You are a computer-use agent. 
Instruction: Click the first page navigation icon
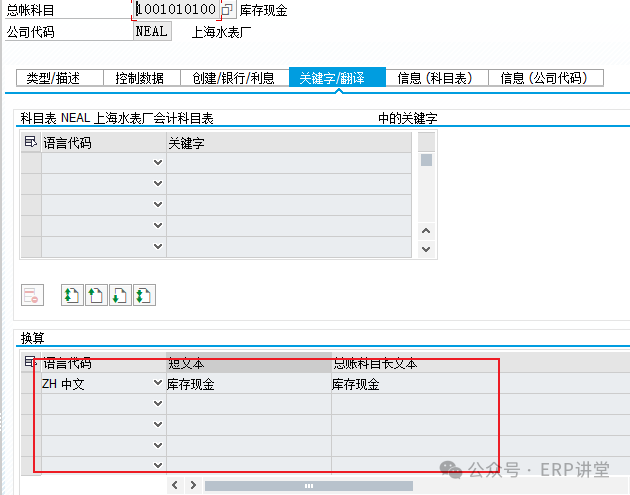[71, 295]
